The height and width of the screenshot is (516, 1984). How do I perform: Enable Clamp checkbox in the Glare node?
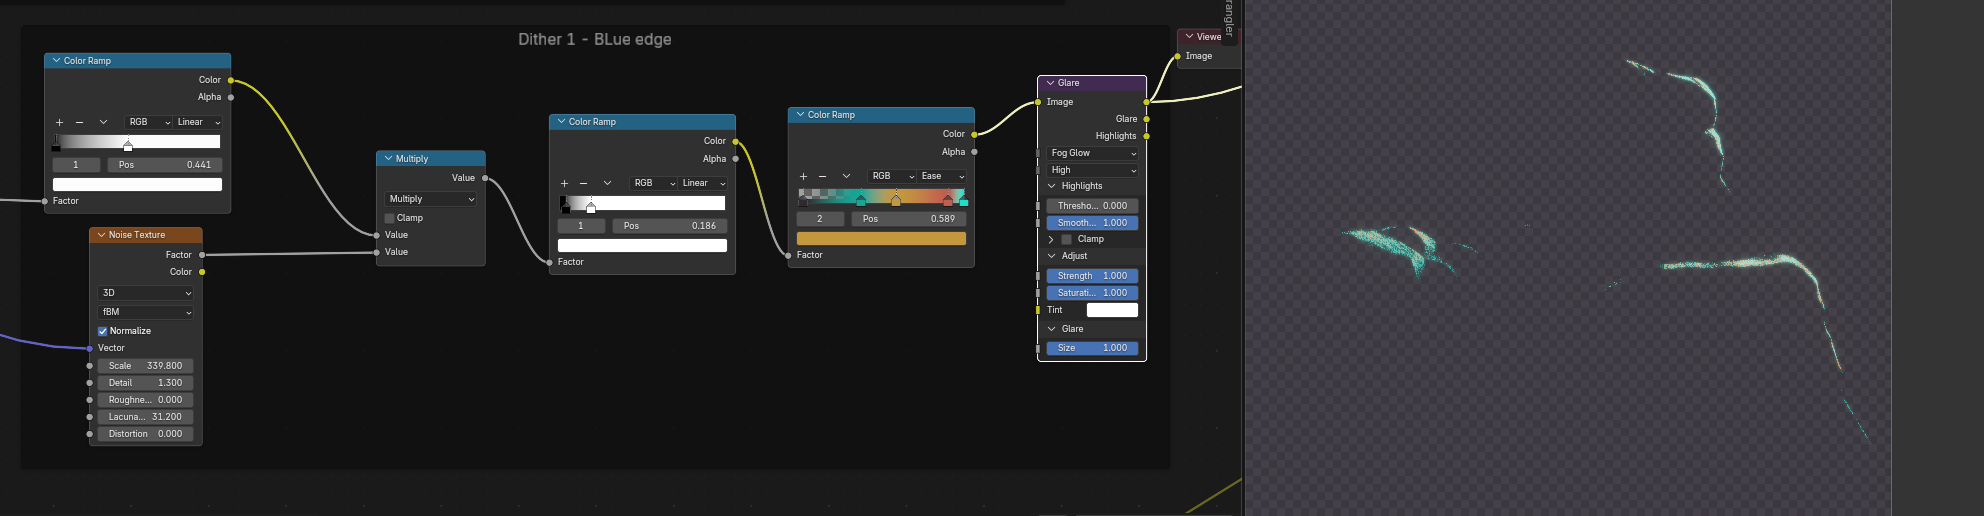click(x=1066, y=239)
